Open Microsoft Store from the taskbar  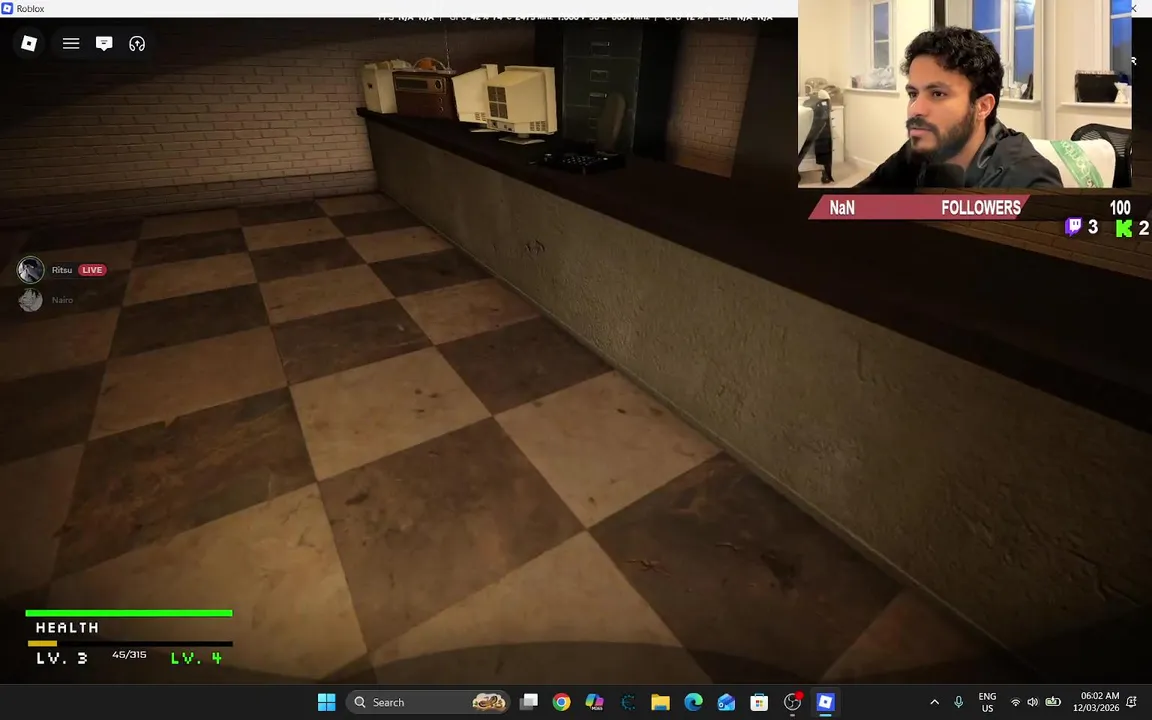click(x=759, y=702)
